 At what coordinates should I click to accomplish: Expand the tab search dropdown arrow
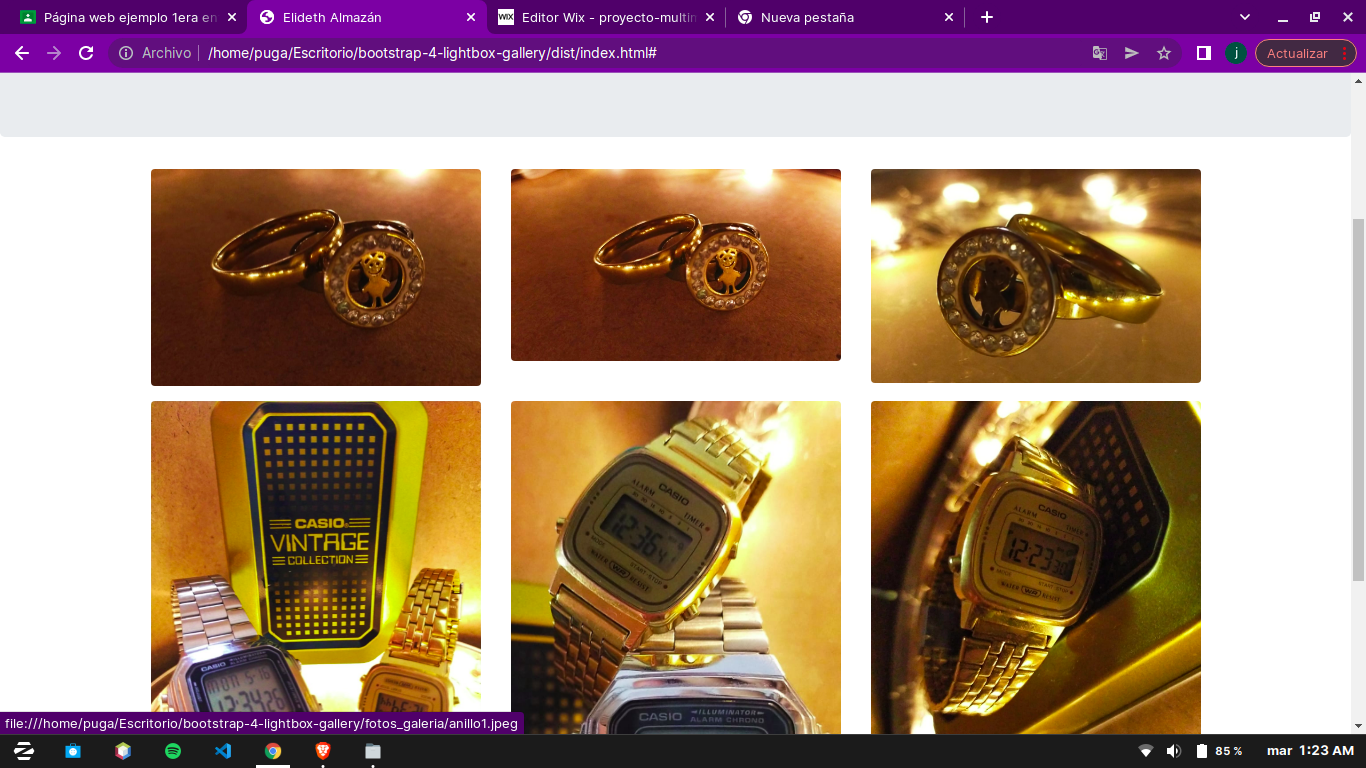coord(1245,17)
